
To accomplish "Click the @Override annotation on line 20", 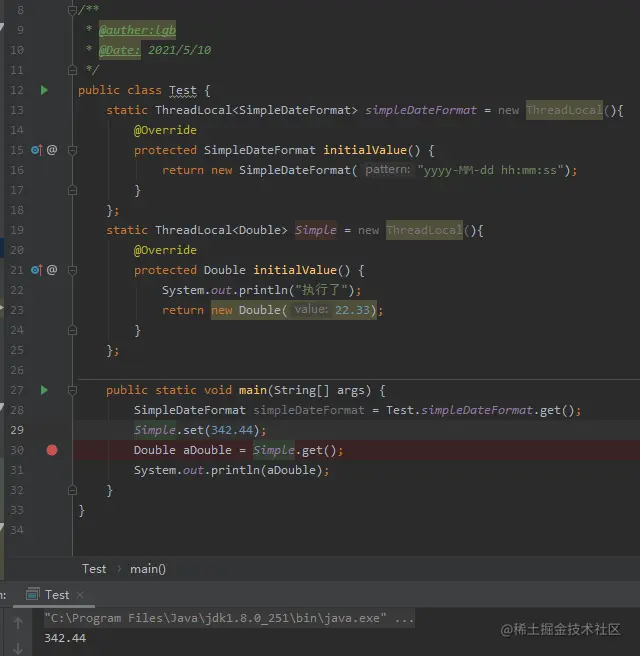I will (165, 250).
